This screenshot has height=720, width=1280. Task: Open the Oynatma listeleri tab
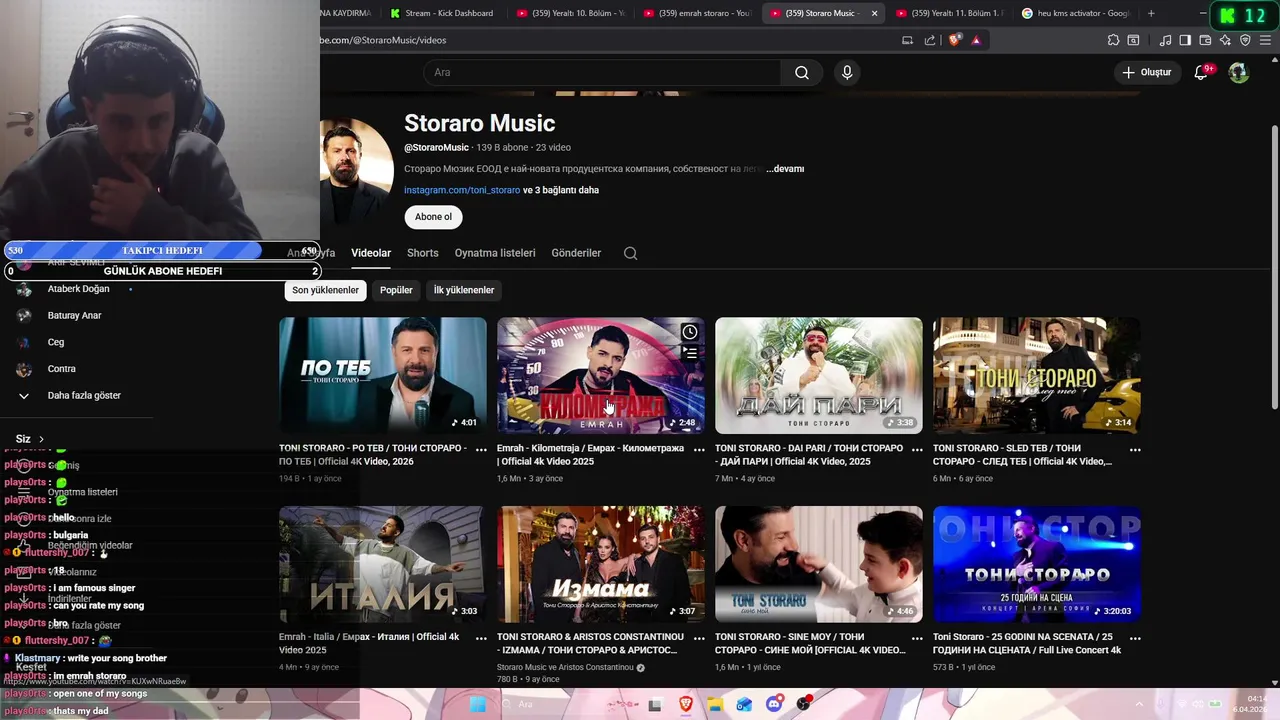[495, 253]
